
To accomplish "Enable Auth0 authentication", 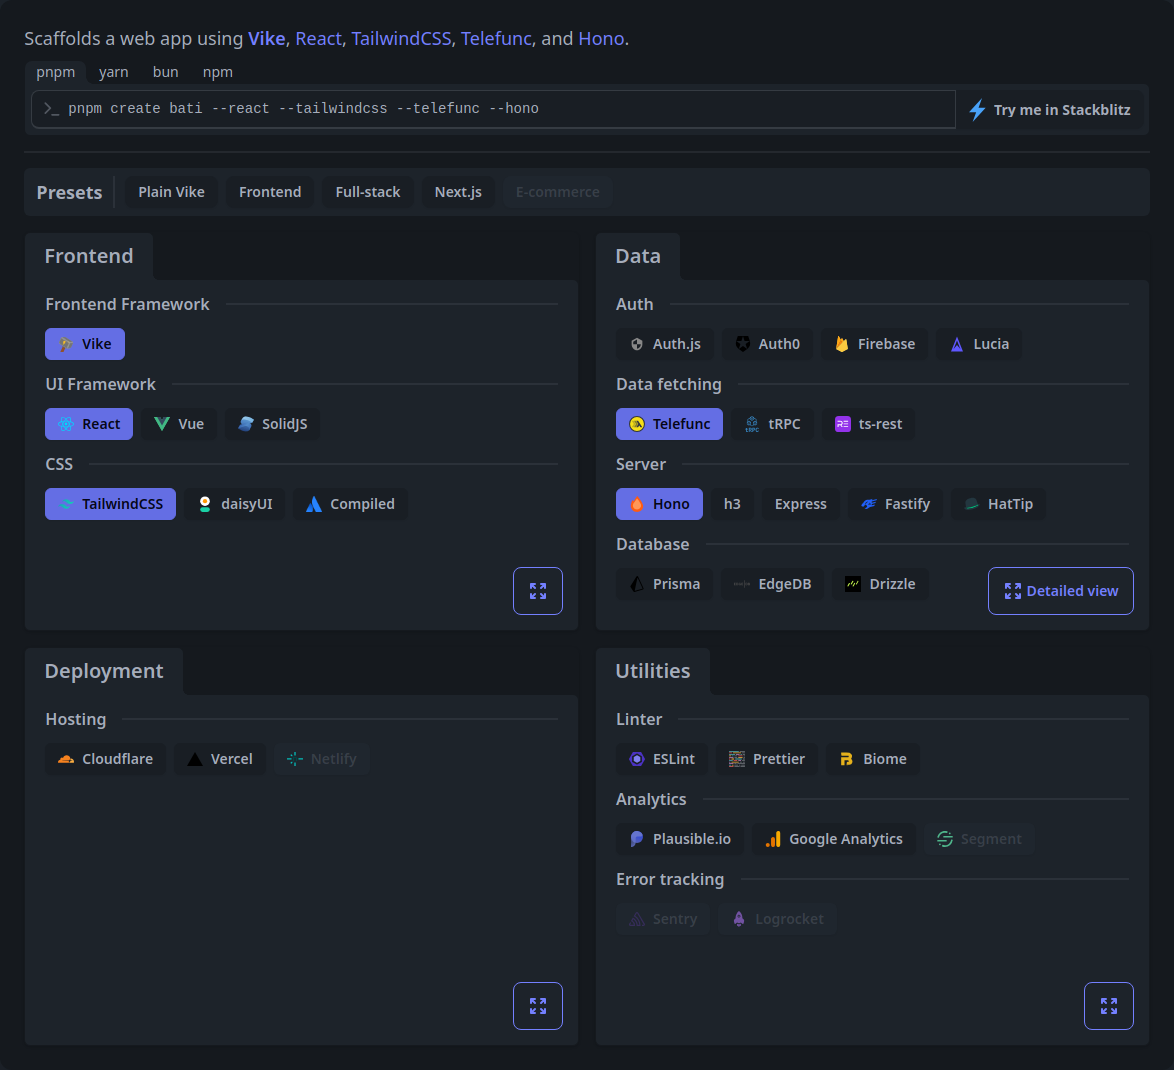I will pos(767,344).
